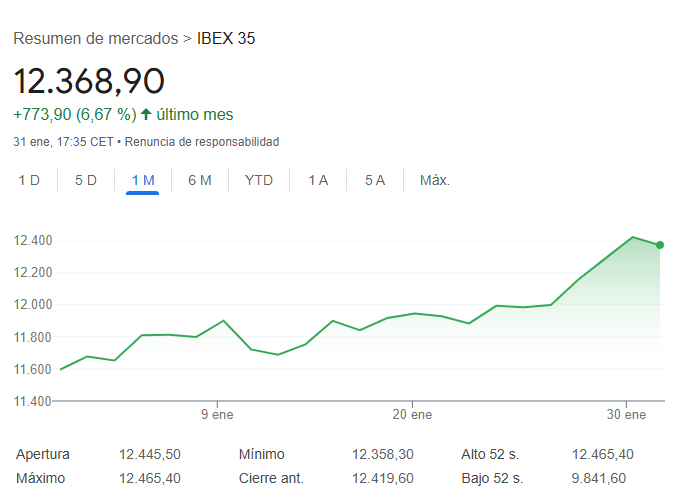Click the chart peak near 30 ene

(633, 237)
